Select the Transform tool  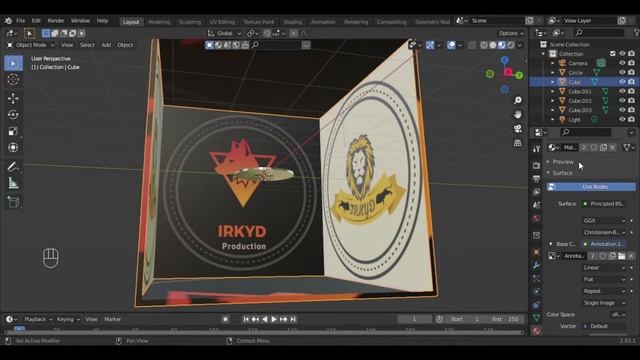[13, 147]
